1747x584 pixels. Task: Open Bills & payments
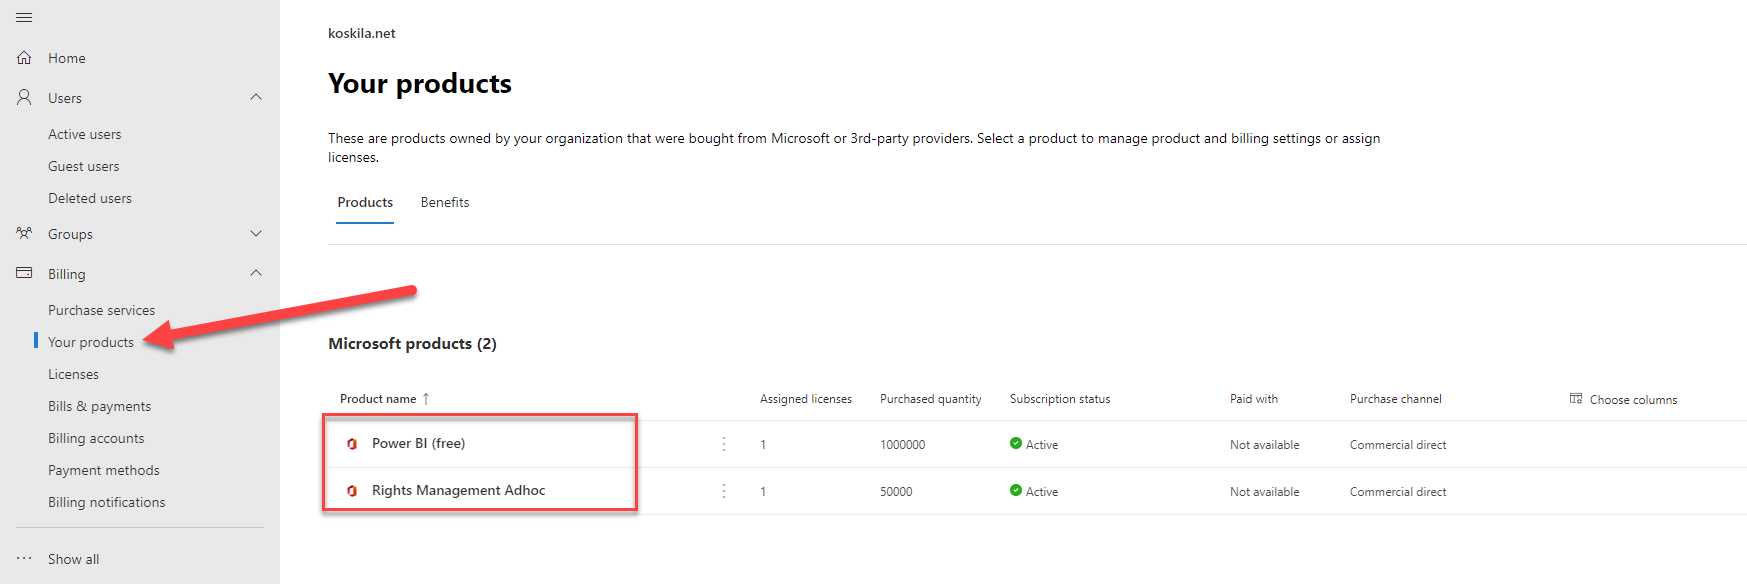[x=100, y=406]
